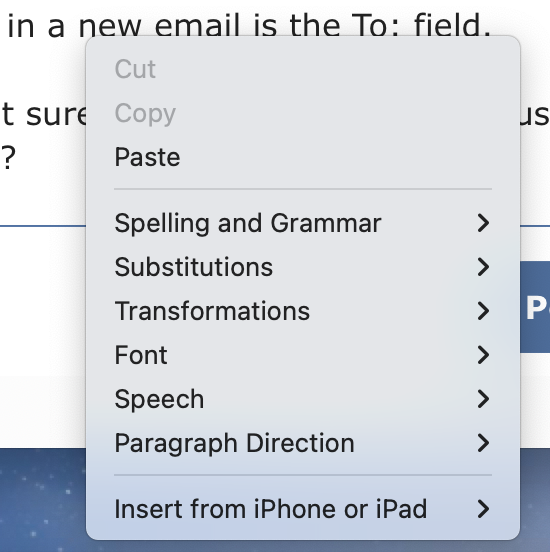Open the Insert from iPhone or iPad submenu
550x552 pixels.
tap(303, 509)
